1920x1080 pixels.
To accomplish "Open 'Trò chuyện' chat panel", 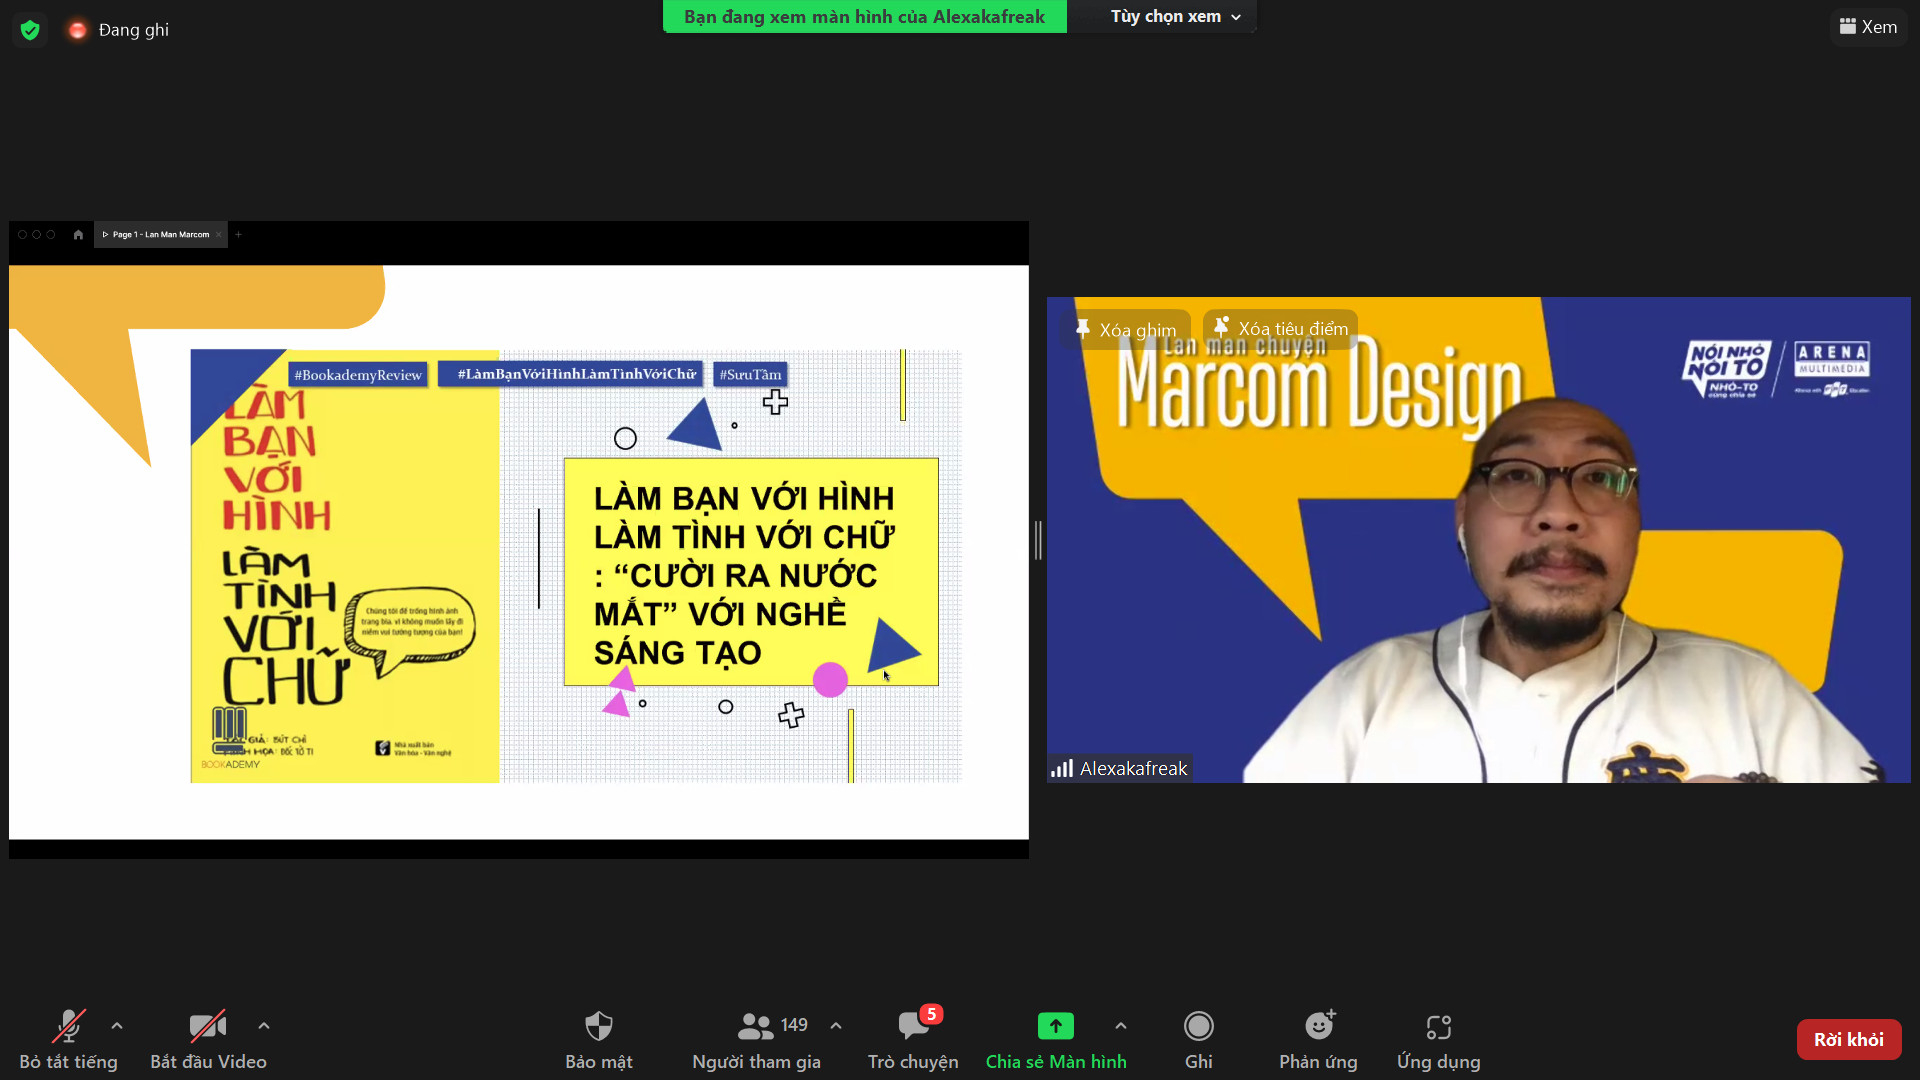I will 913,1040.
